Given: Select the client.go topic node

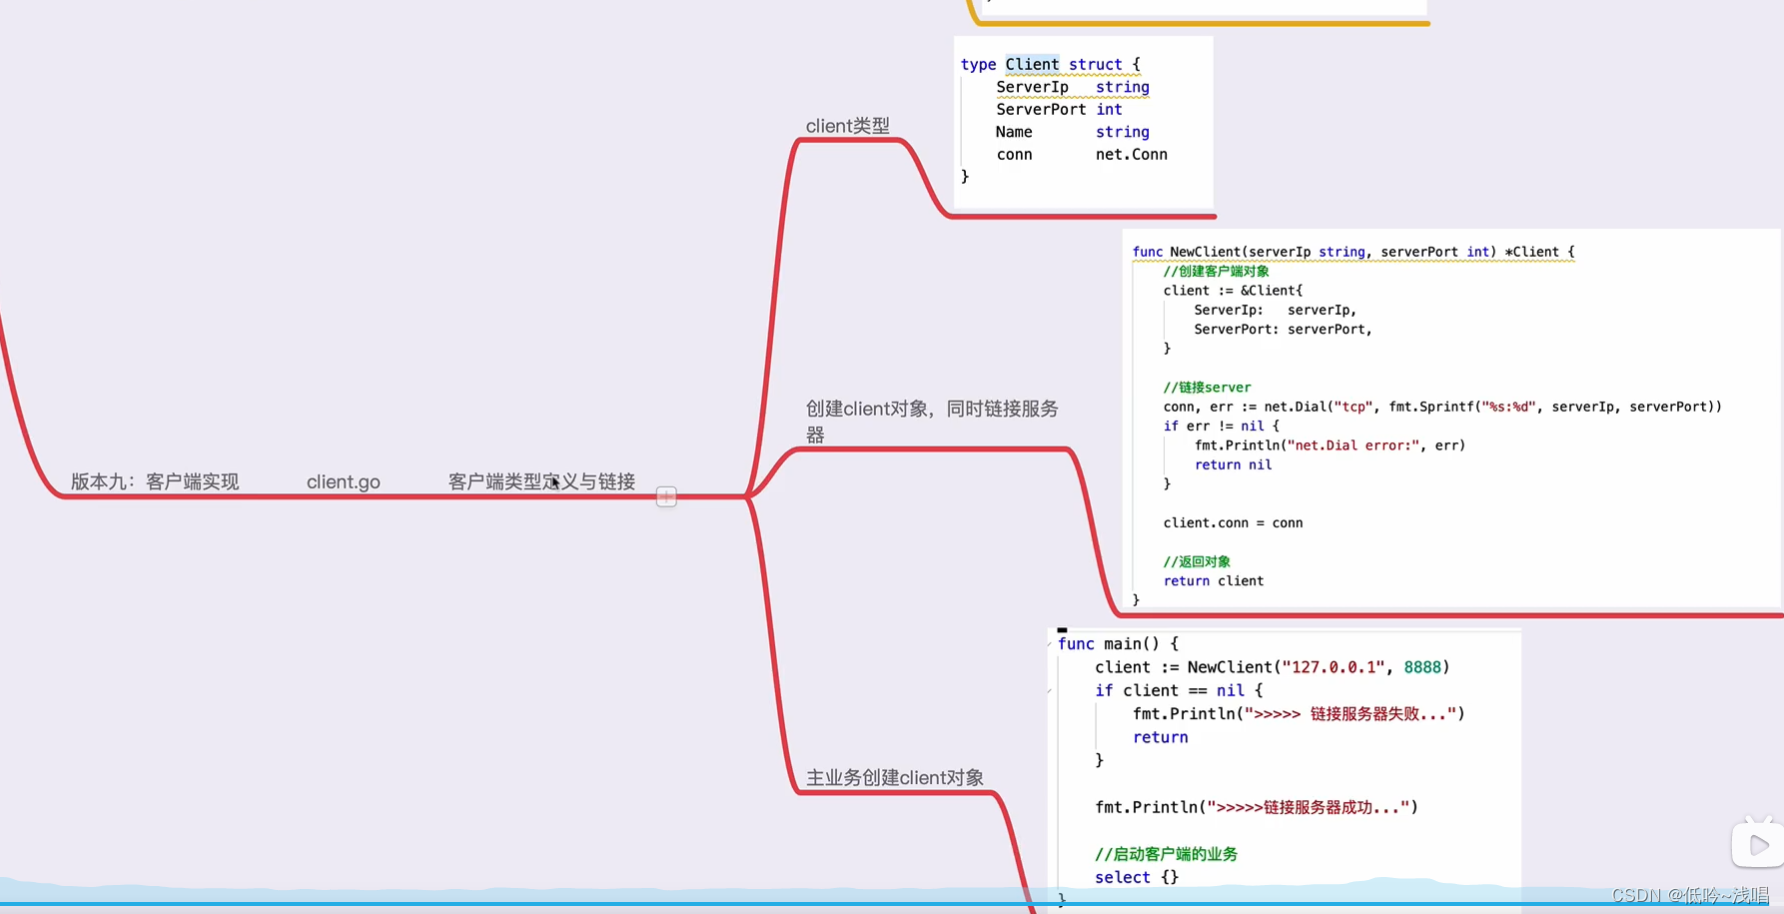Looking at the screenshot, I should point(342,481).
